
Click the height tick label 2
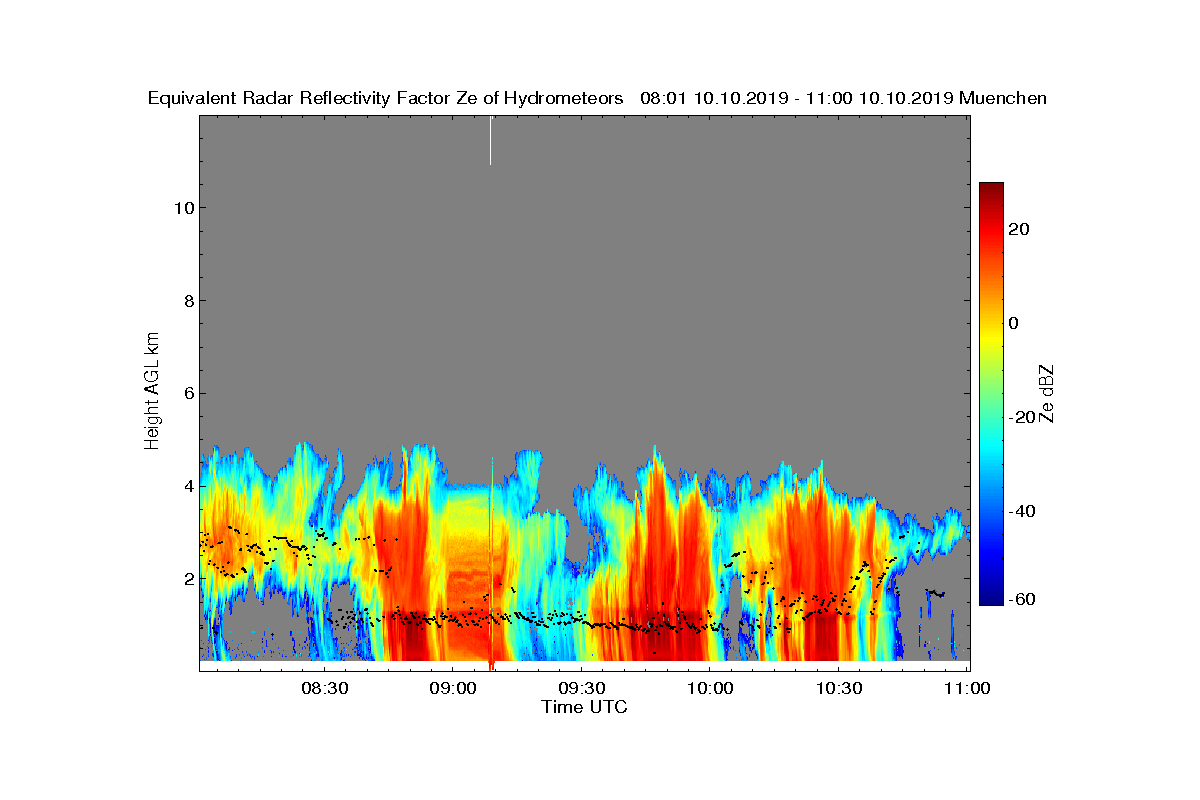pos(187,579)
